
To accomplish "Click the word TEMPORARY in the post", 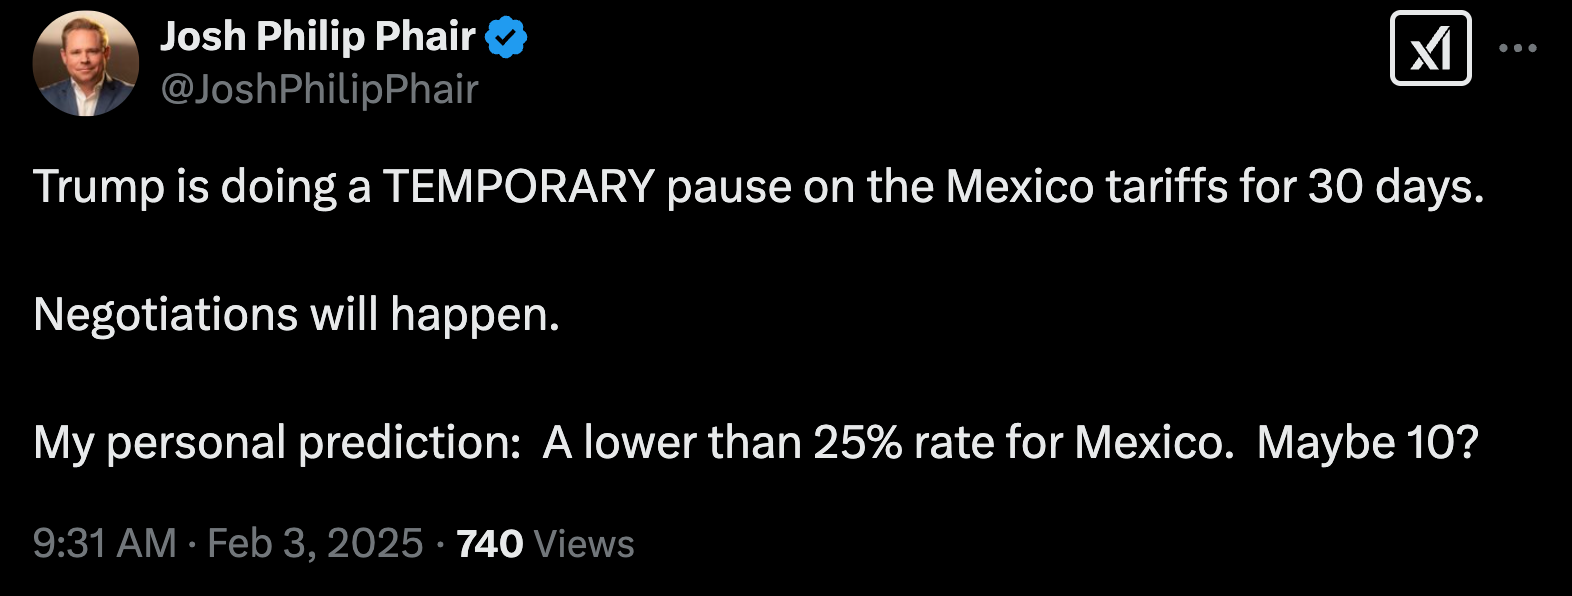I will (518, 187).
